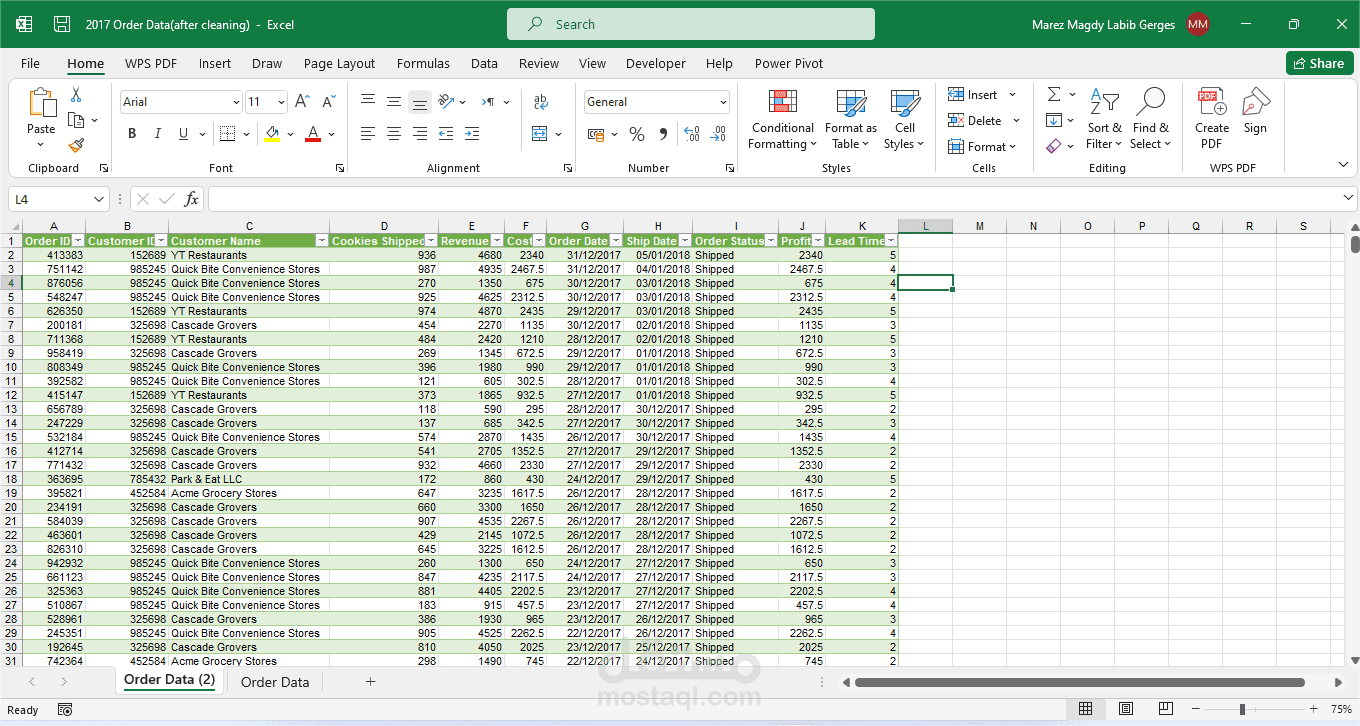Apply the Borders icon

[228, 134]
